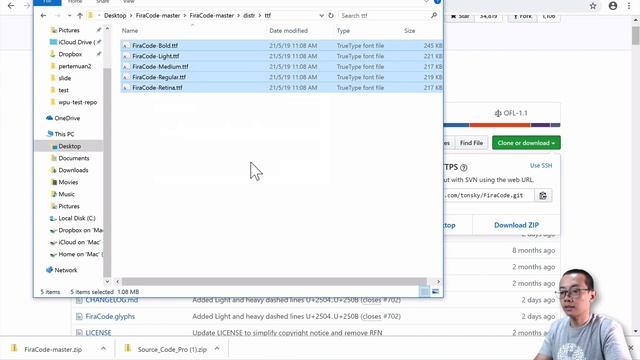The height and width of the screenshot is (360, 640).
Task: Open Network in navigation pane
Action: point(65,270)
